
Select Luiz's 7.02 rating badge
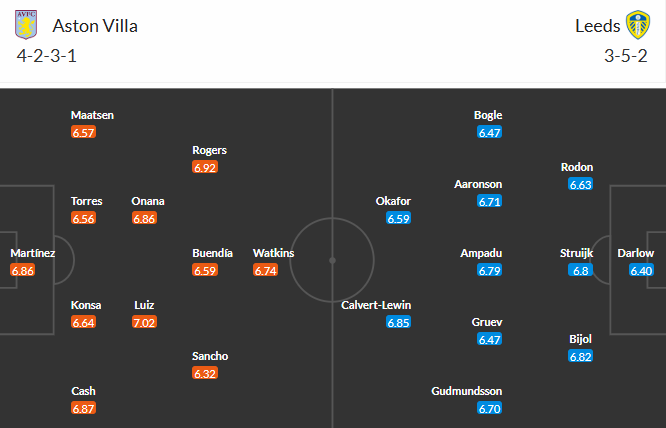[x=145, y=322]
